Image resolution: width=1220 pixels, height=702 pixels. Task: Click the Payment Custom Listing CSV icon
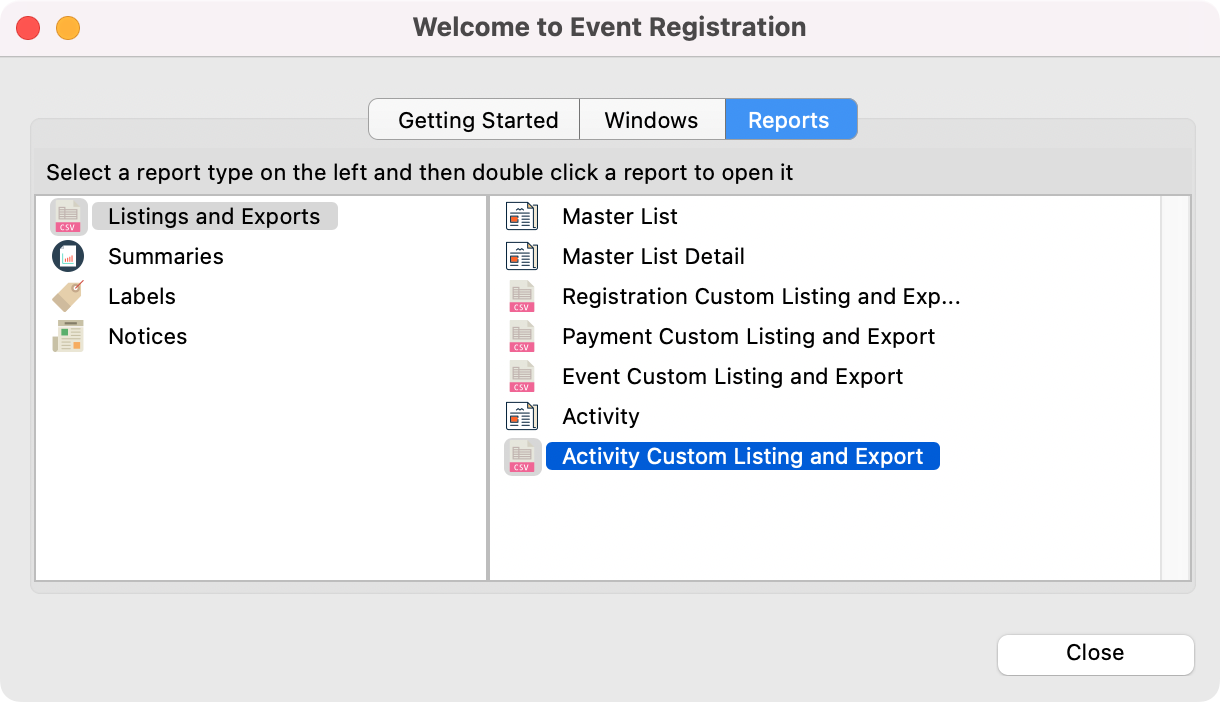(522, 337)
